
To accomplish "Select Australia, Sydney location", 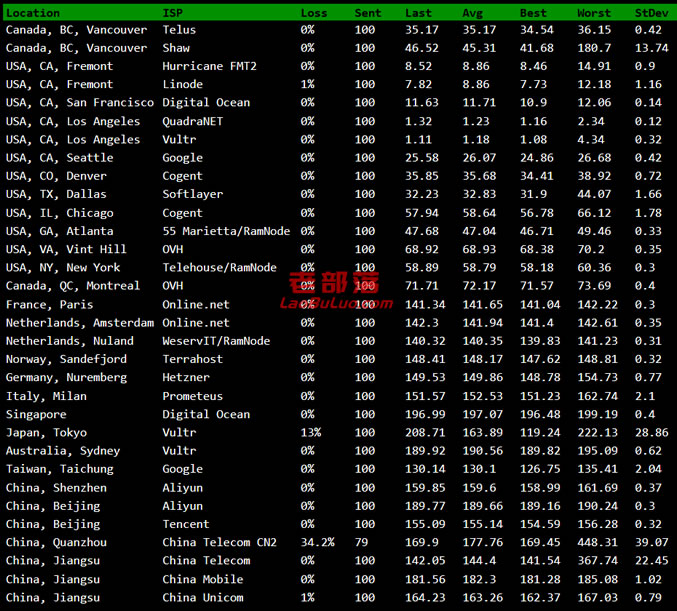I will [63, 450].
